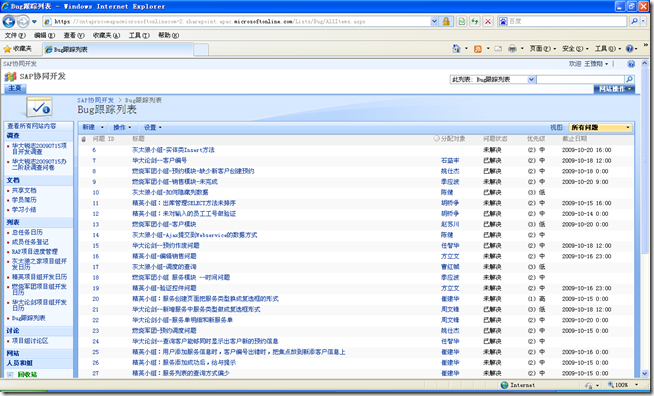Click issue ID 20 cell

coord(96,299)
